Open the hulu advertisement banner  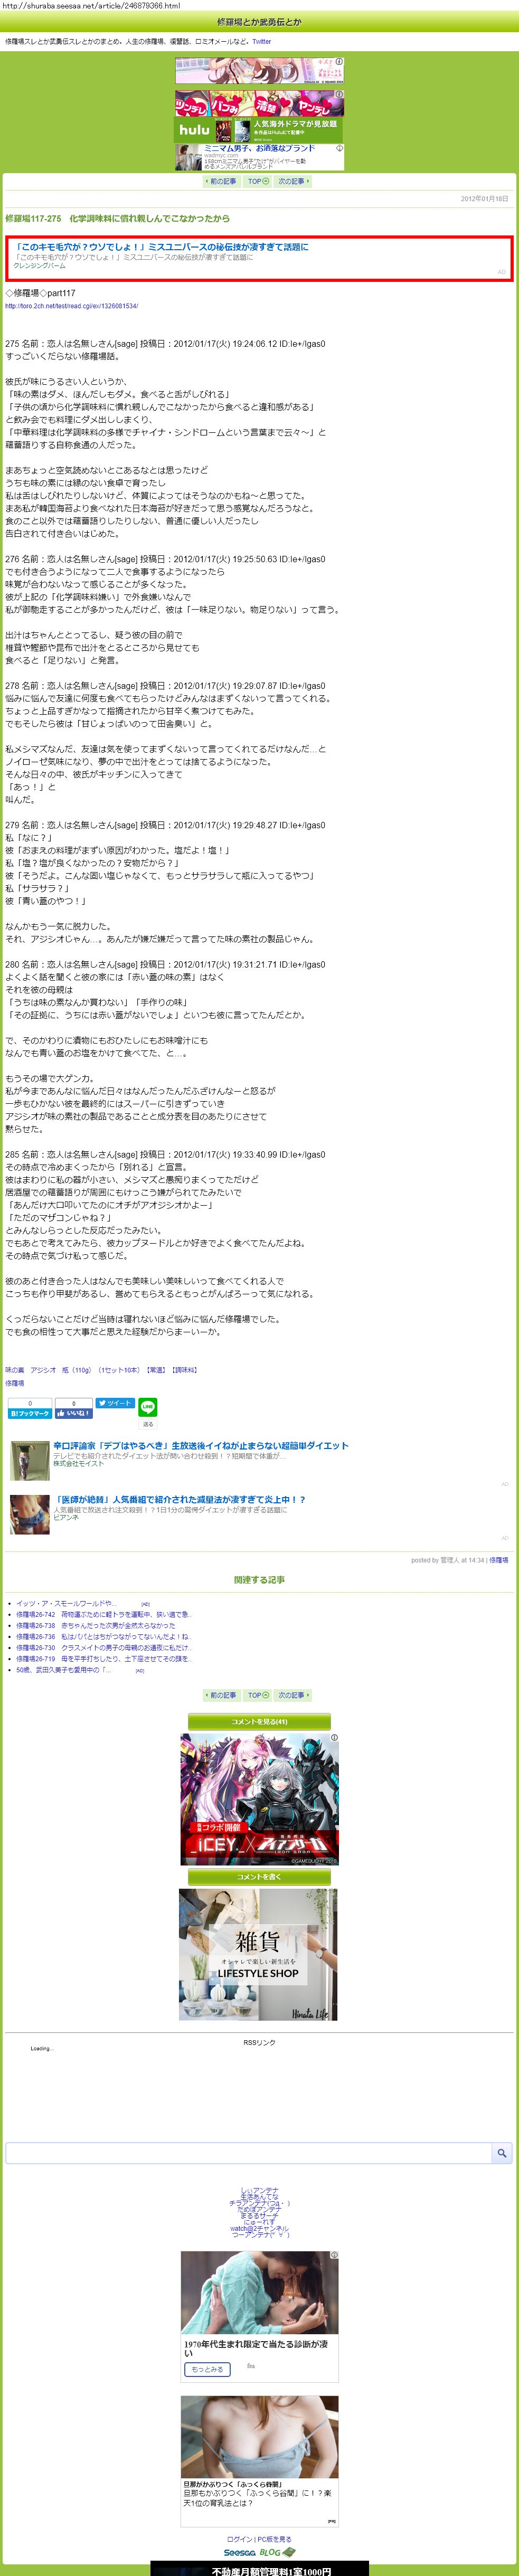tap(259, 131)
